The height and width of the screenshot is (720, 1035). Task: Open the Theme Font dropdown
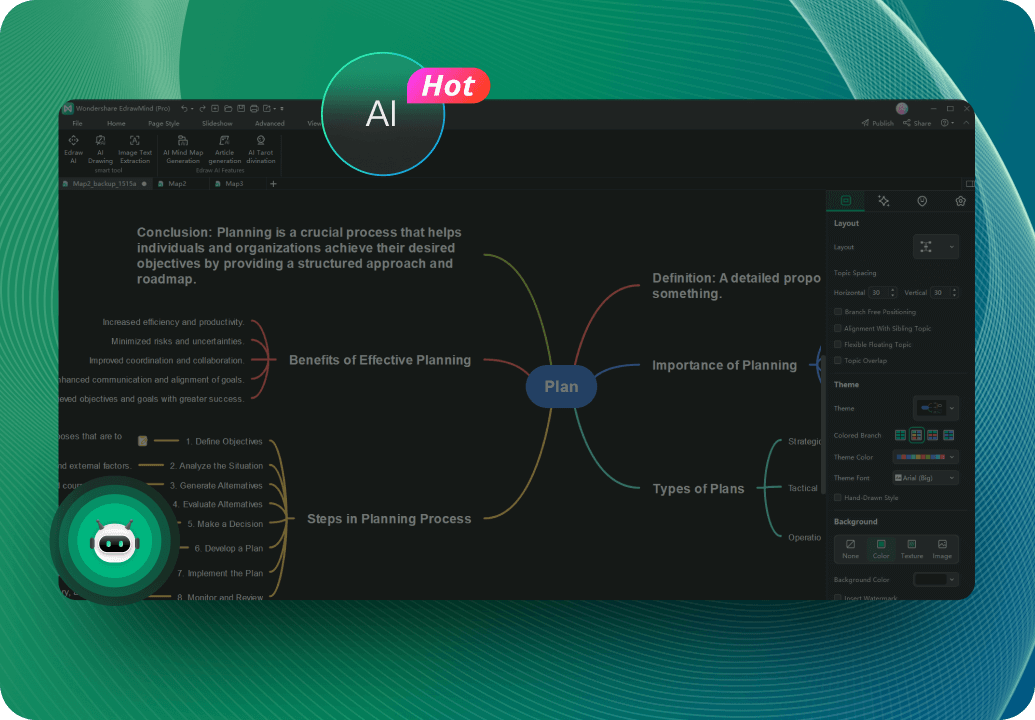925,478
